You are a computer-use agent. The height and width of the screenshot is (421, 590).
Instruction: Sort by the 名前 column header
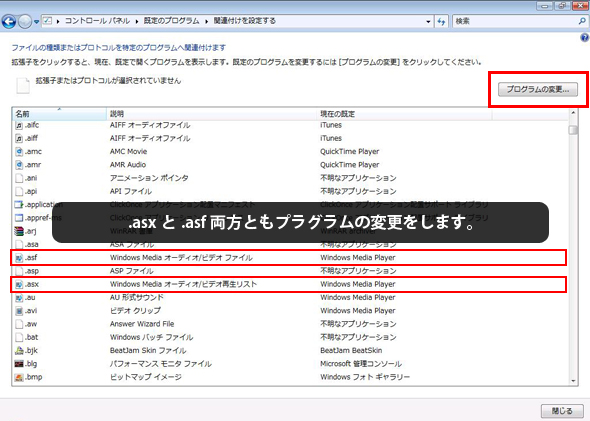59,114
